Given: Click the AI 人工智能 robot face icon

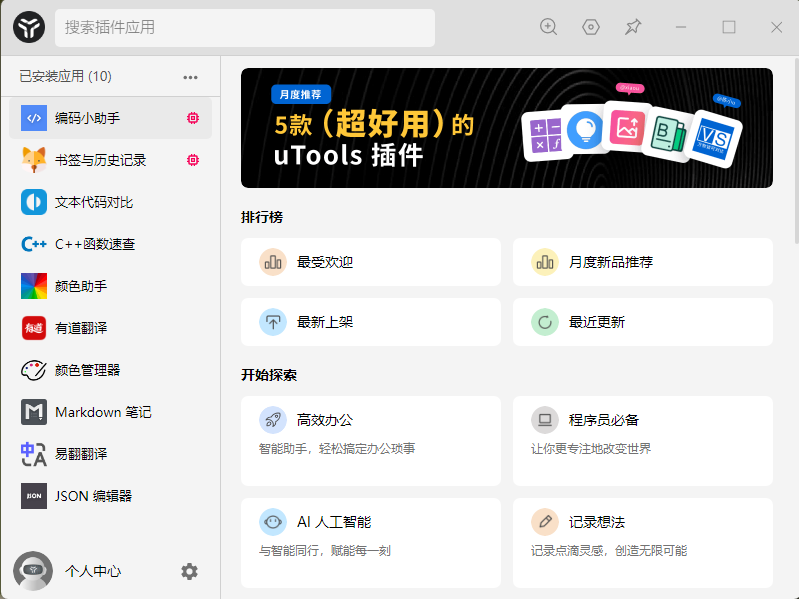Looking at the screenshot, I should (x=273, y=522).
